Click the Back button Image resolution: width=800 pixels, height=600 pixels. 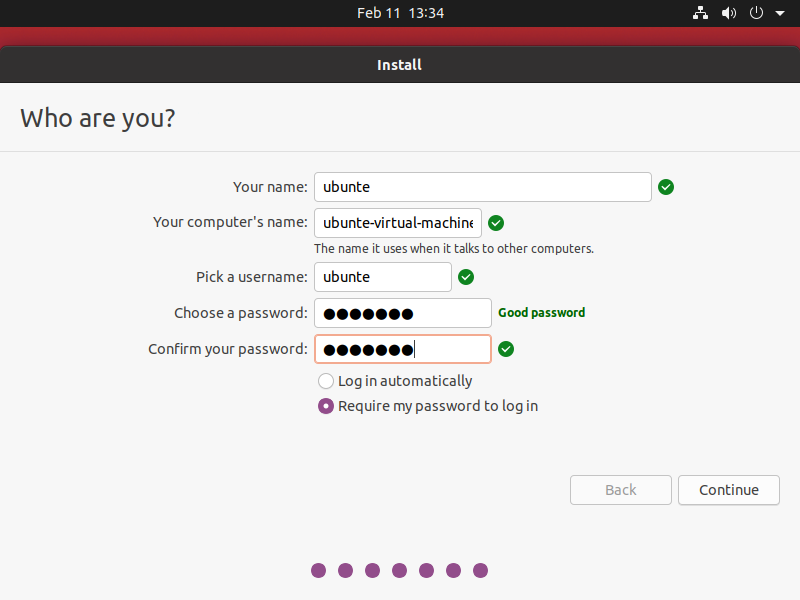pyautogui.click(x=620, y=490)
